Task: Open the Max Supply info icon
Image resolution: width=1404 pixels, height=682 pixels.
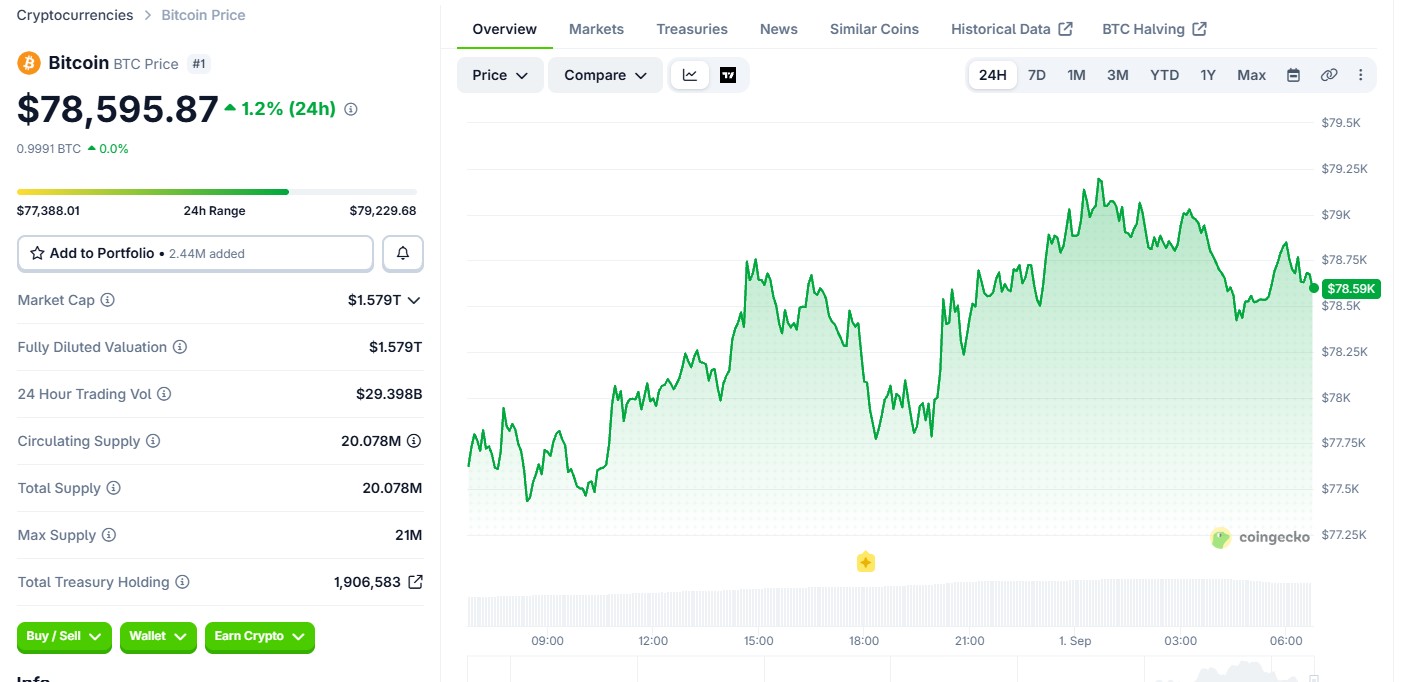Action: (109, 535)
